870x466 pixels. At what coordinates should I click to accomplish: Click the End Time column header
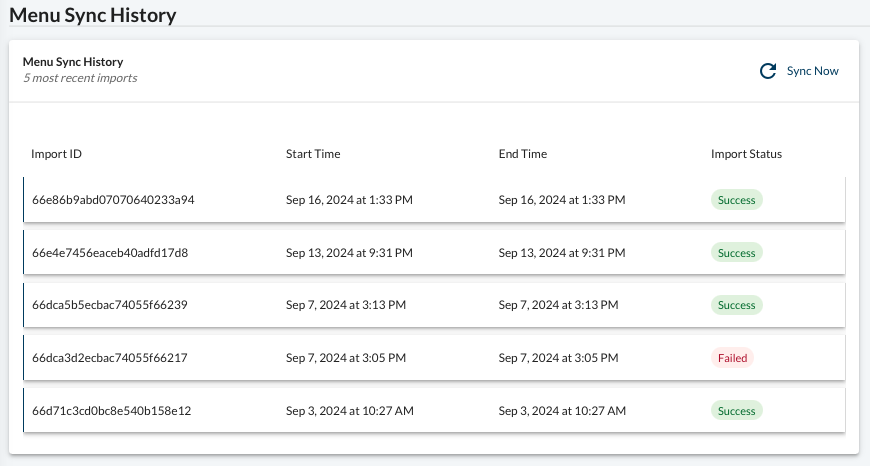click(523, 154)
